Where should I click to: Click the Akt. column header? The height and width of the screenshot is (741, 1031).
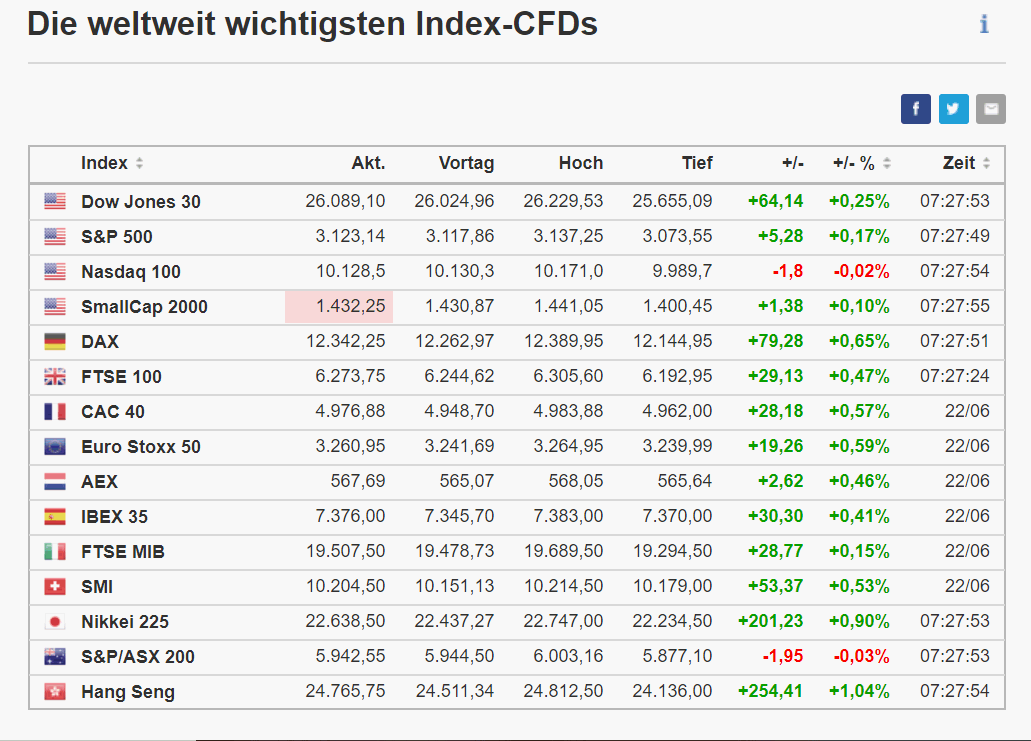(368, 163)
